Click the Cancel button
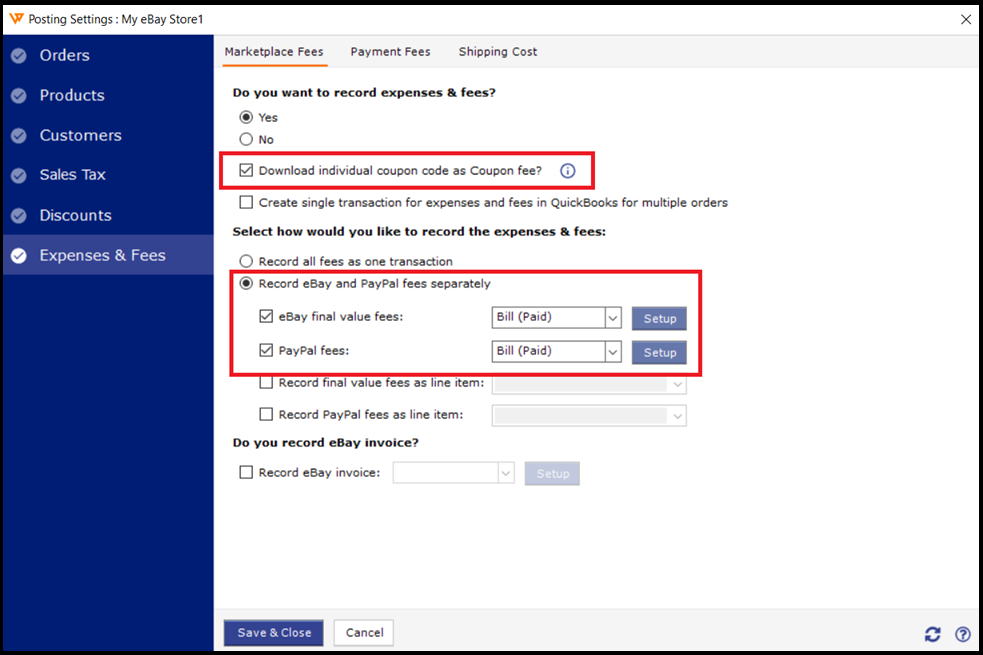Screen dimensions: 983x655 pyautogui.click(x=364, y=633)
